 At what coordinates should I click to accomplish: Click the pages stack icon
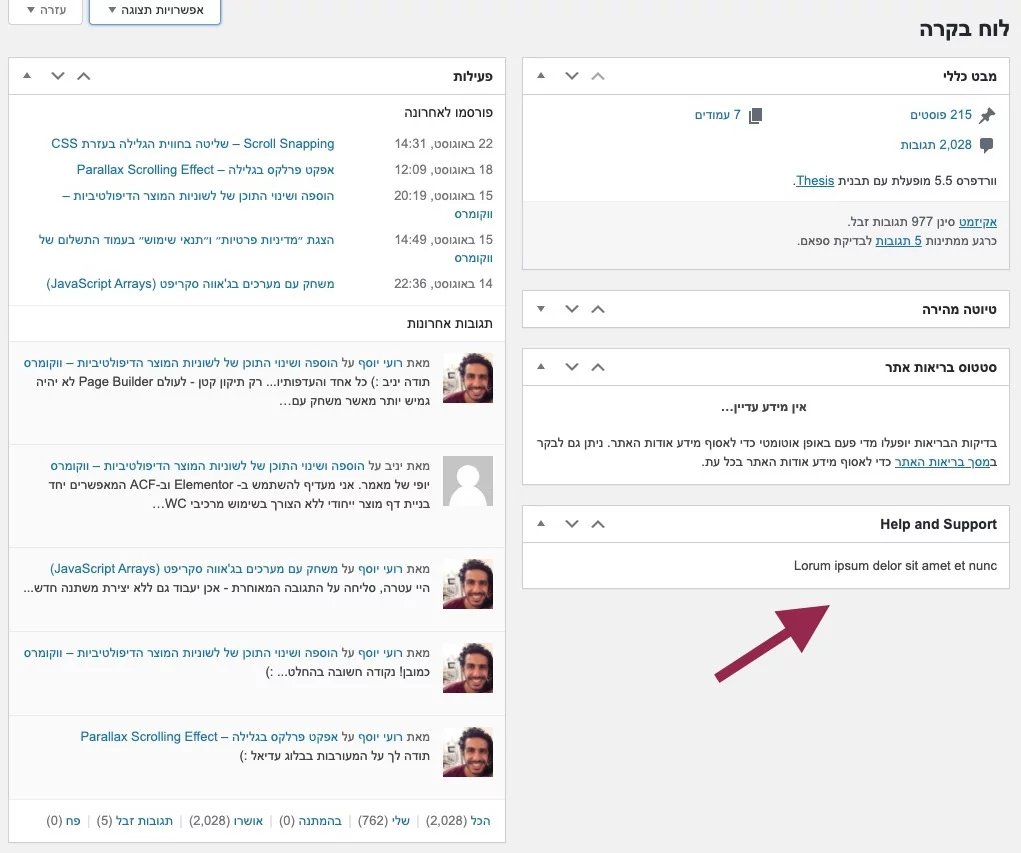coord(755,116)
